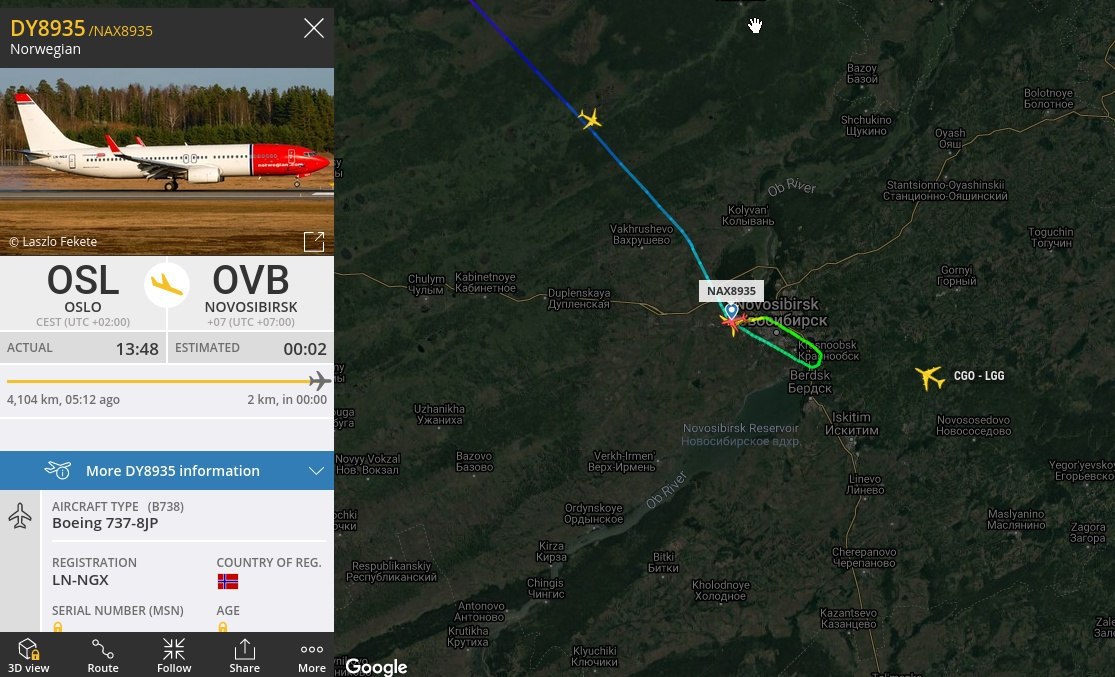This screenshot has height=677, width=1115.
Task: Click the airport pin marker at Novosibirsk
Action: [731, 311]
